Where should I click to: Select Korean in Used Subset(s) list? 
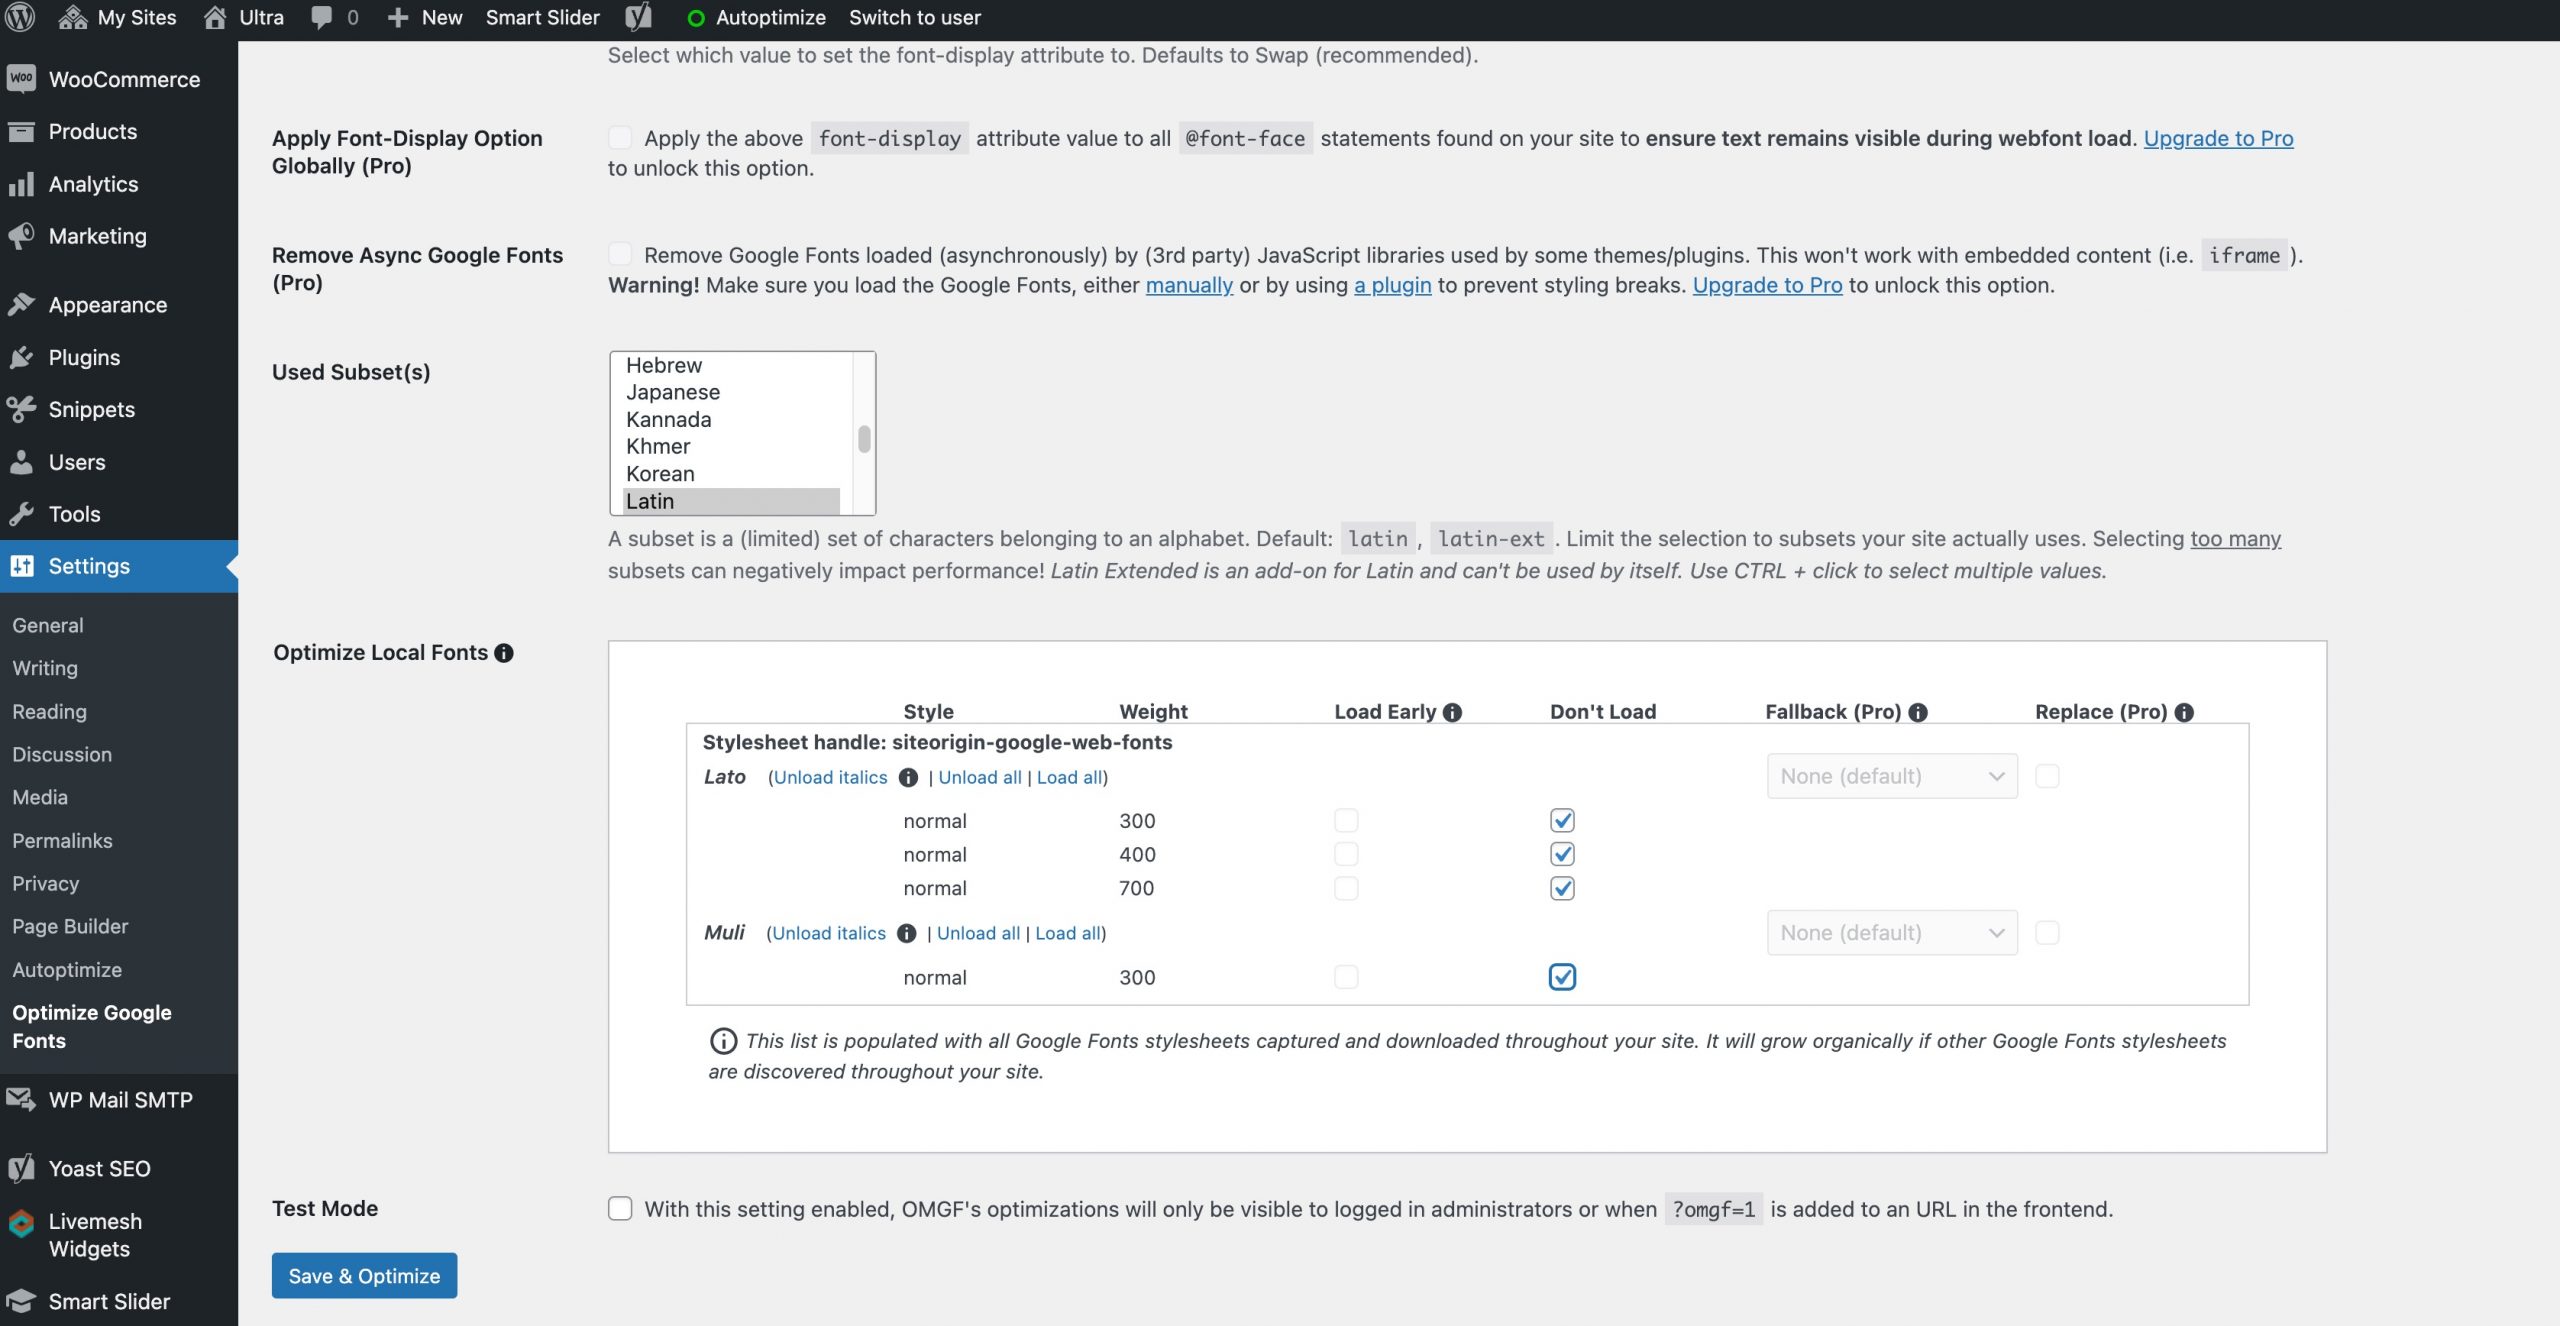coord(660,473)
